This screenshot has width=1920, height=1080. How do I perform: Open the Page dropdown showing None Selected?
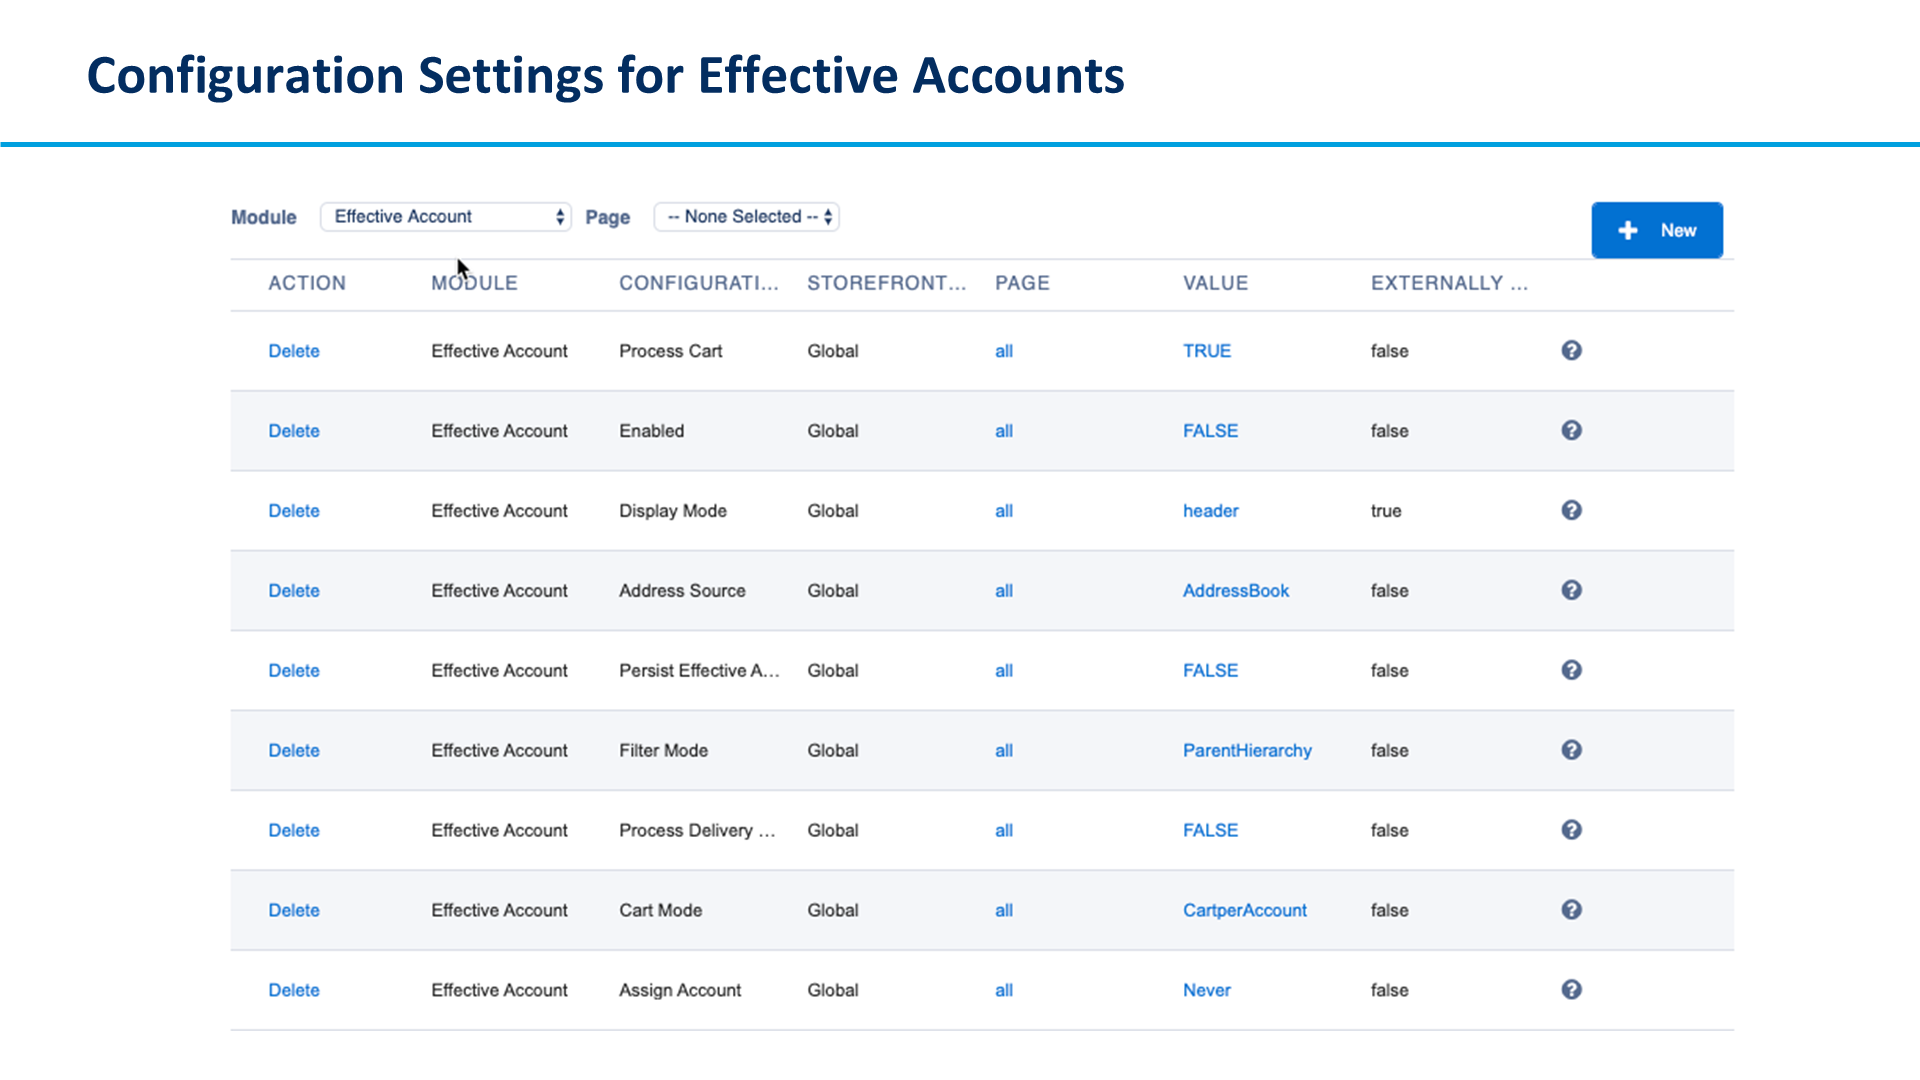coord(746,217)
